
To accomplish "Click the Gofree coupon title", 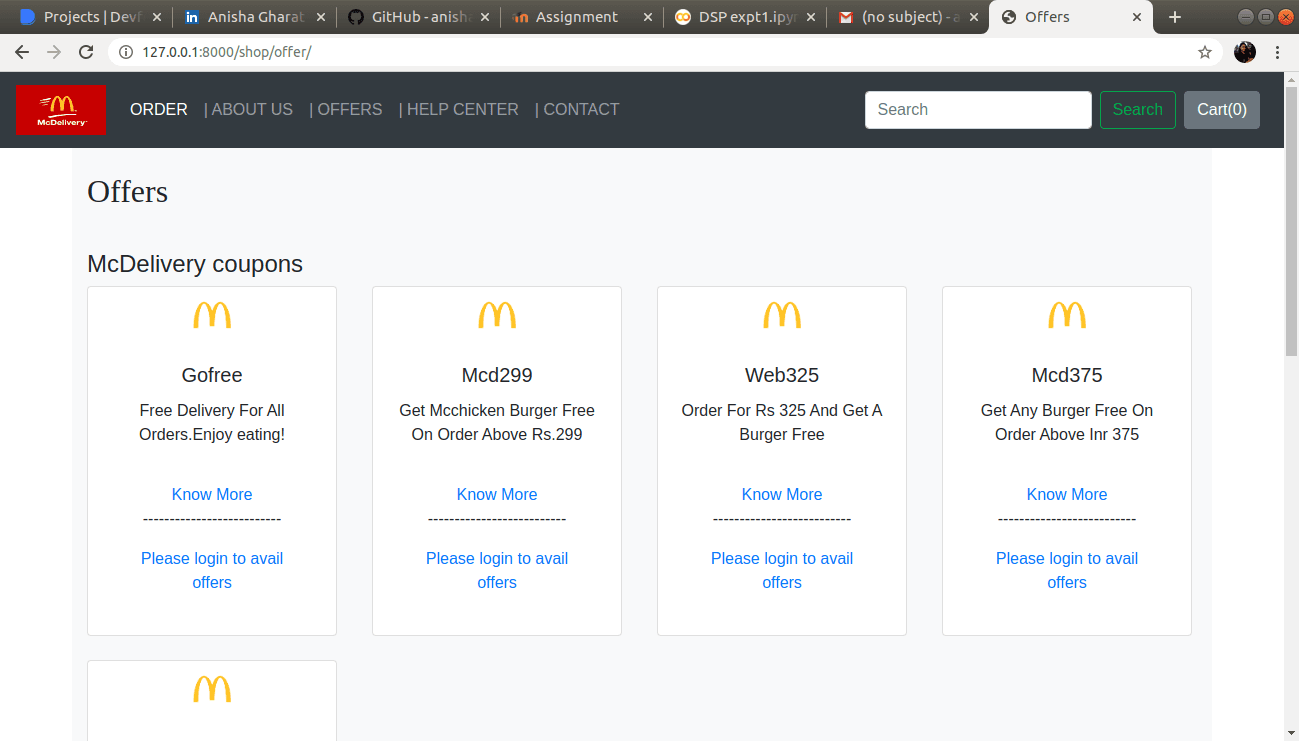I will pos(212,375).
